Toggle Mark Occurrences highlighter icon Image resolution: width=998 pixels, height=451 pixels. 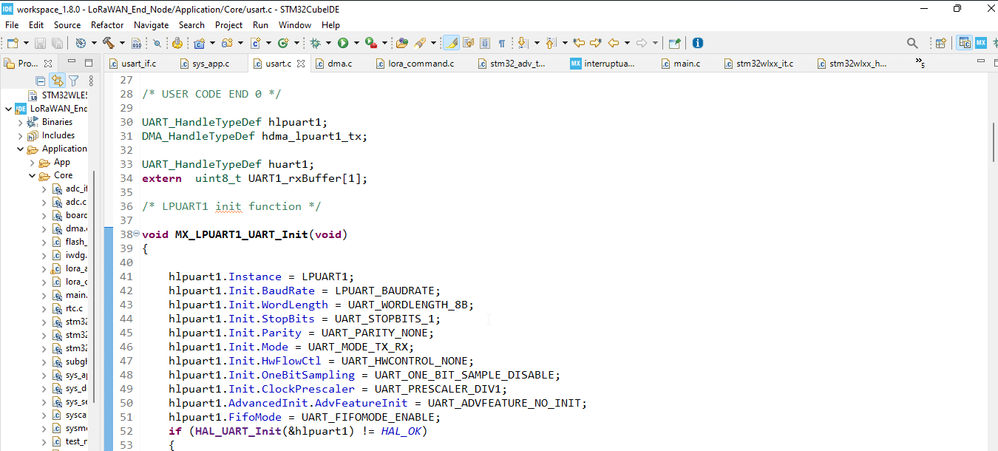pos(451,43)
